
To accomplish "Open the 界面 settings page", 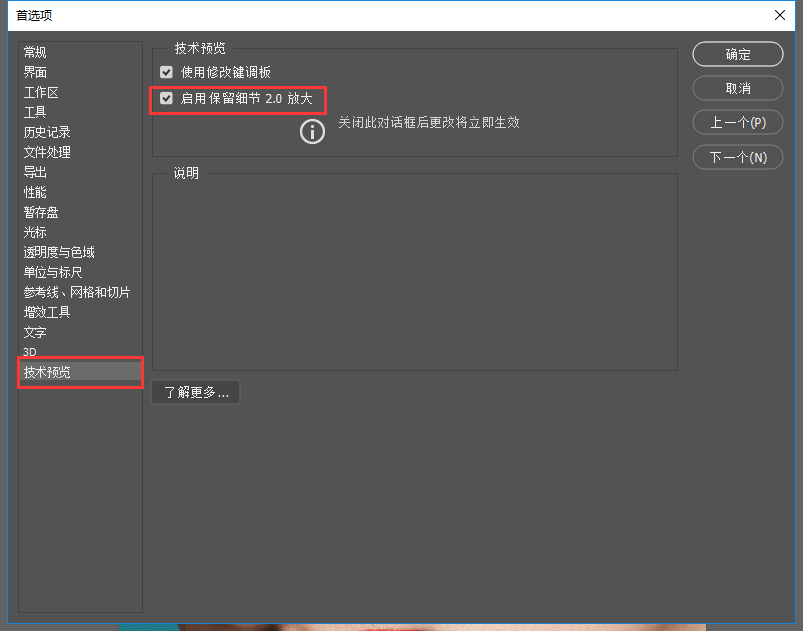I will click(x=35, y=72).
